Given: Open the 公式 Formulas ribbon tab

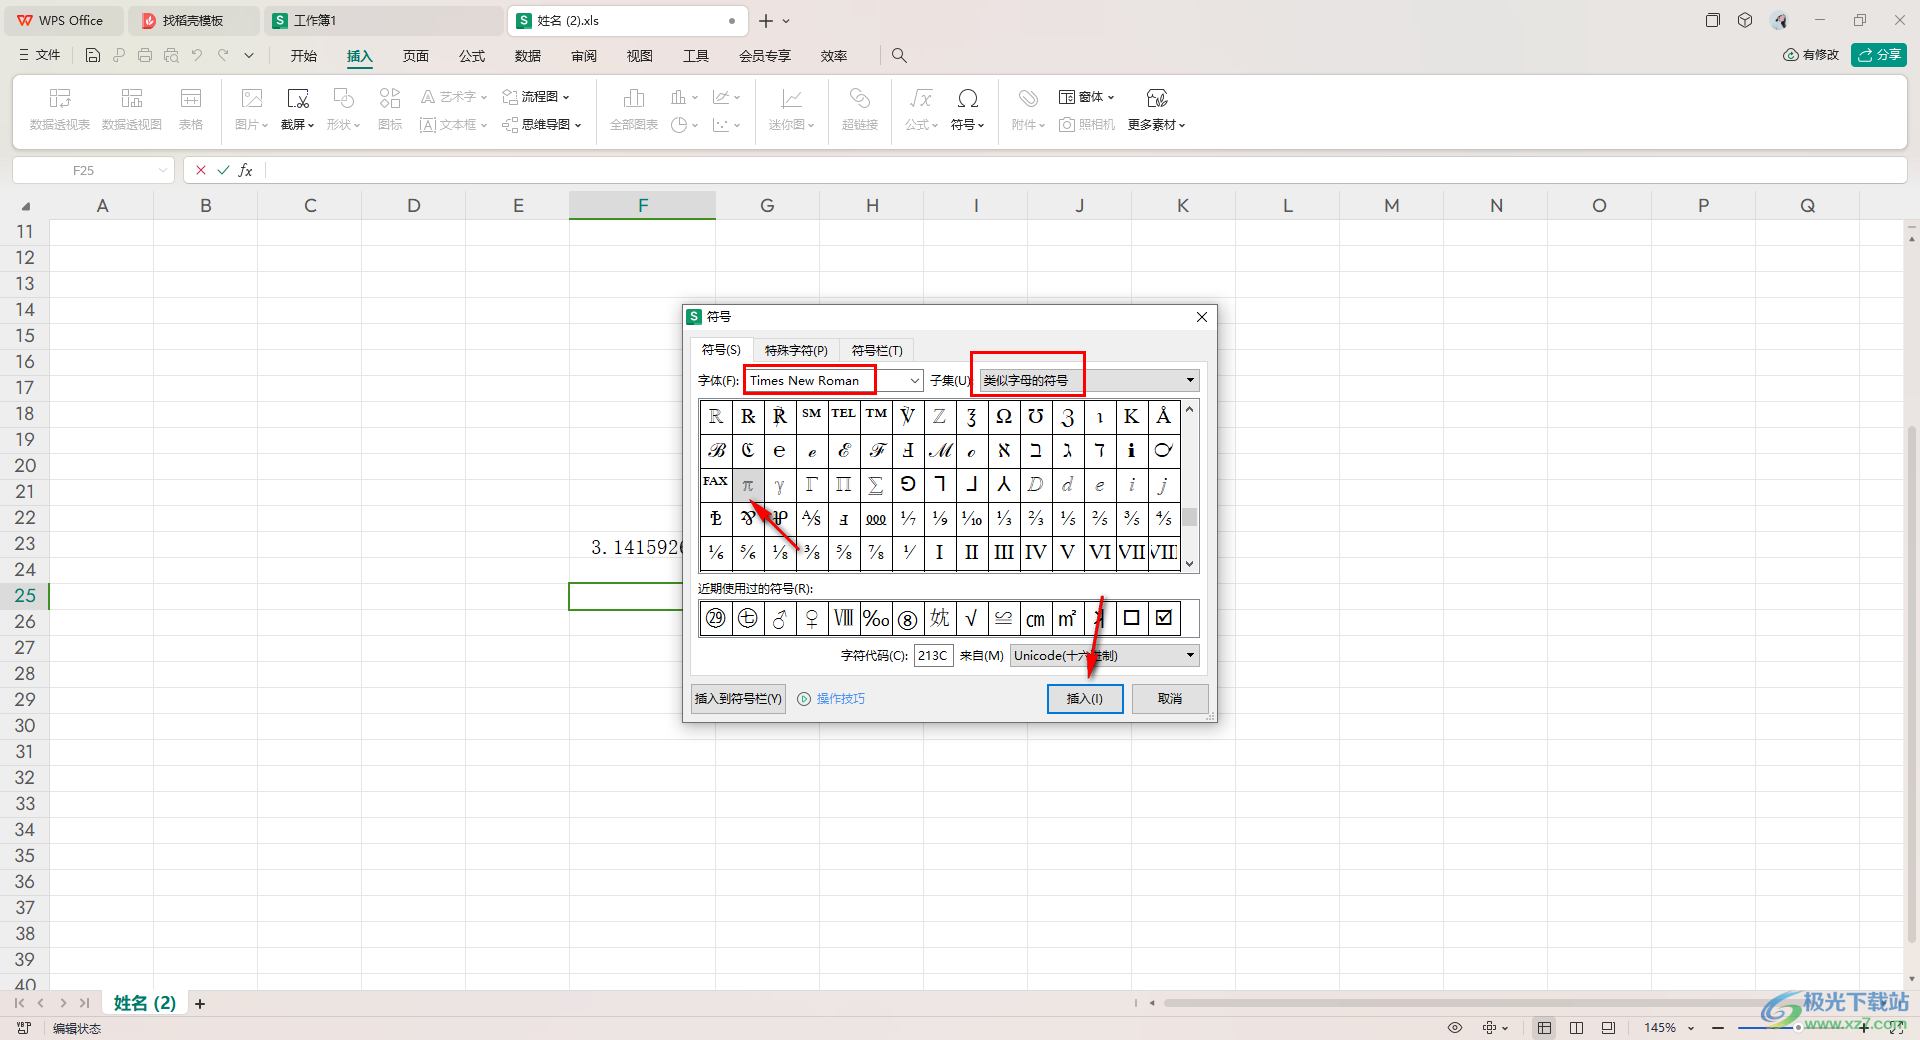Looking at the screenshot, I should coord(472,56).
